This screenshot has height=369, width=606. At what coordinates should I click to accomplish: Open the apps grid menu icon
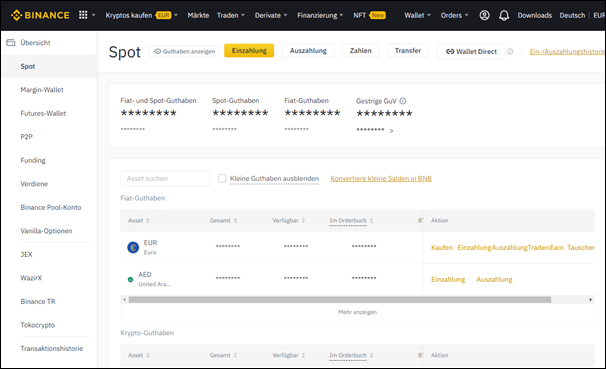tap(83, 15)
